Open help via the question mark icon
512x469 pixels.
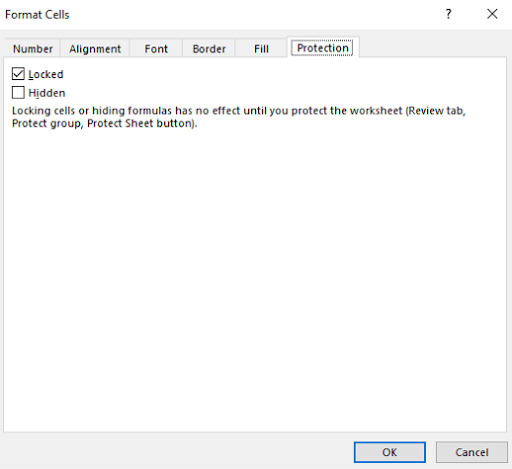point(448,14)
